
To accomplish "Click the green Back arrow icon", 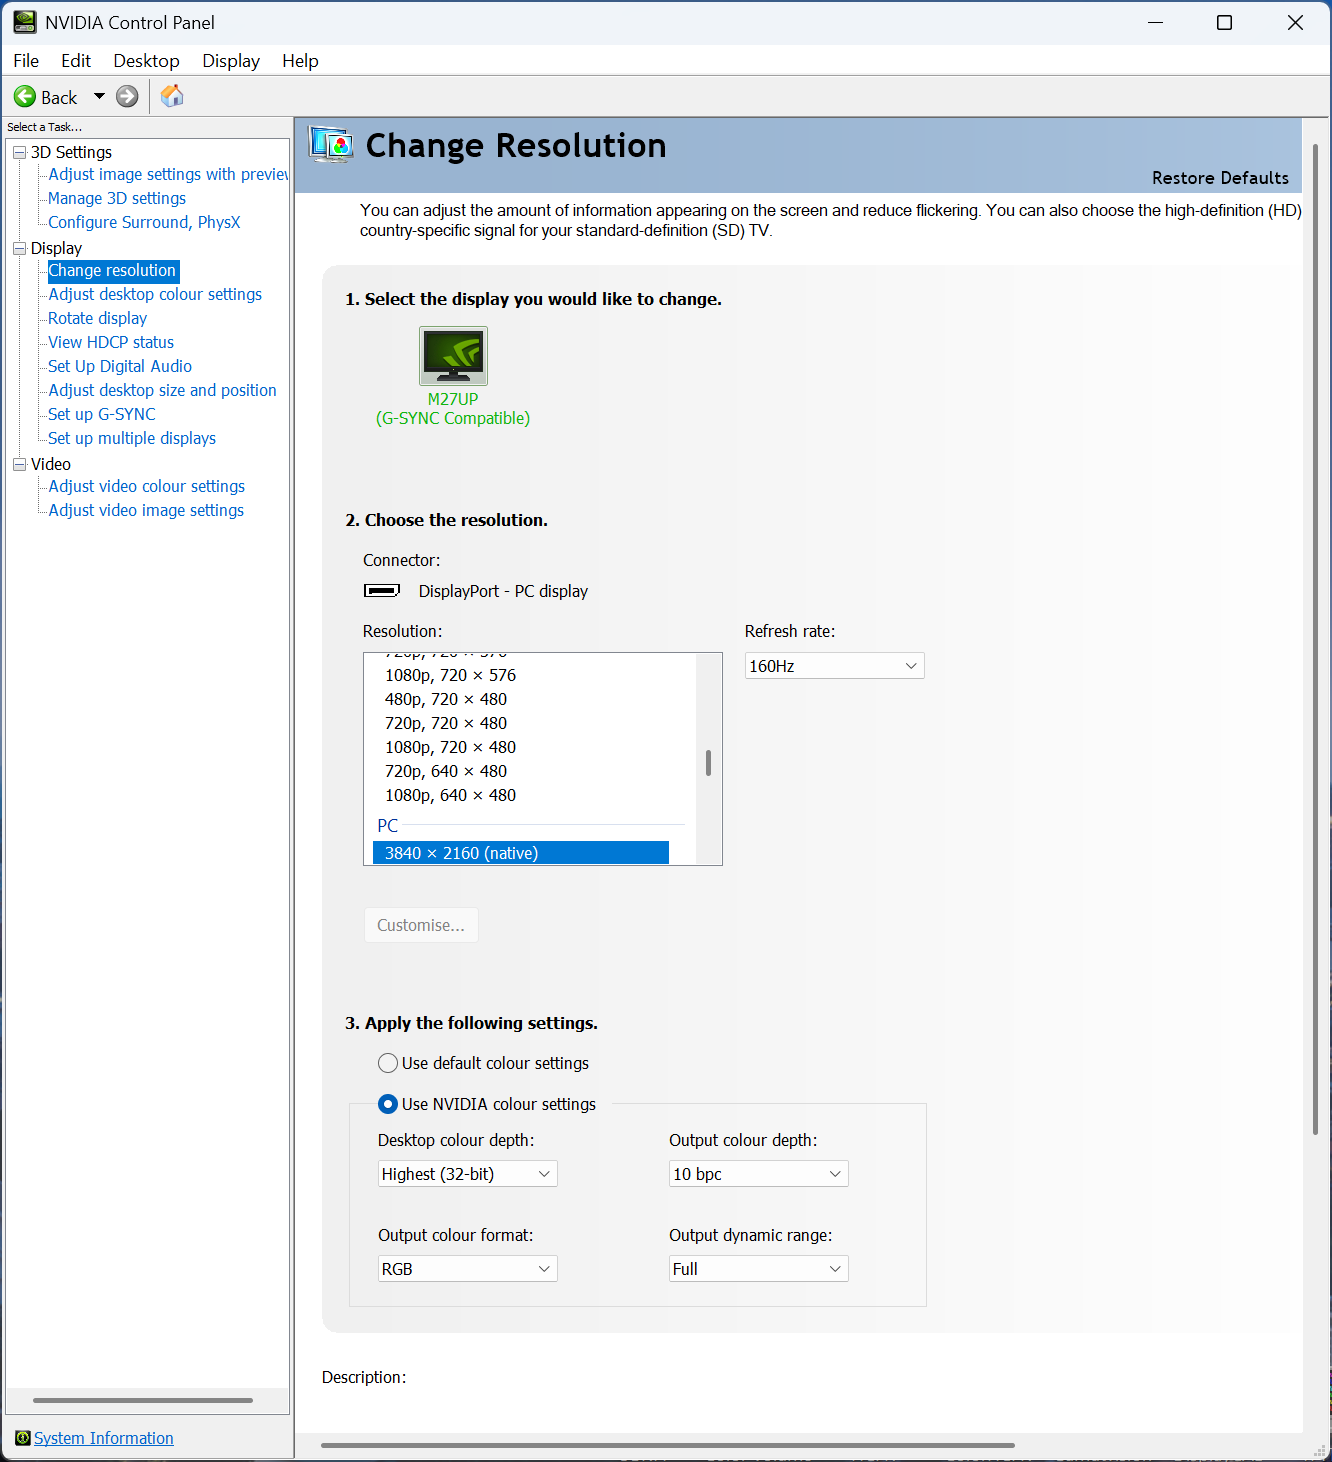I will click(x=25, y=97).
